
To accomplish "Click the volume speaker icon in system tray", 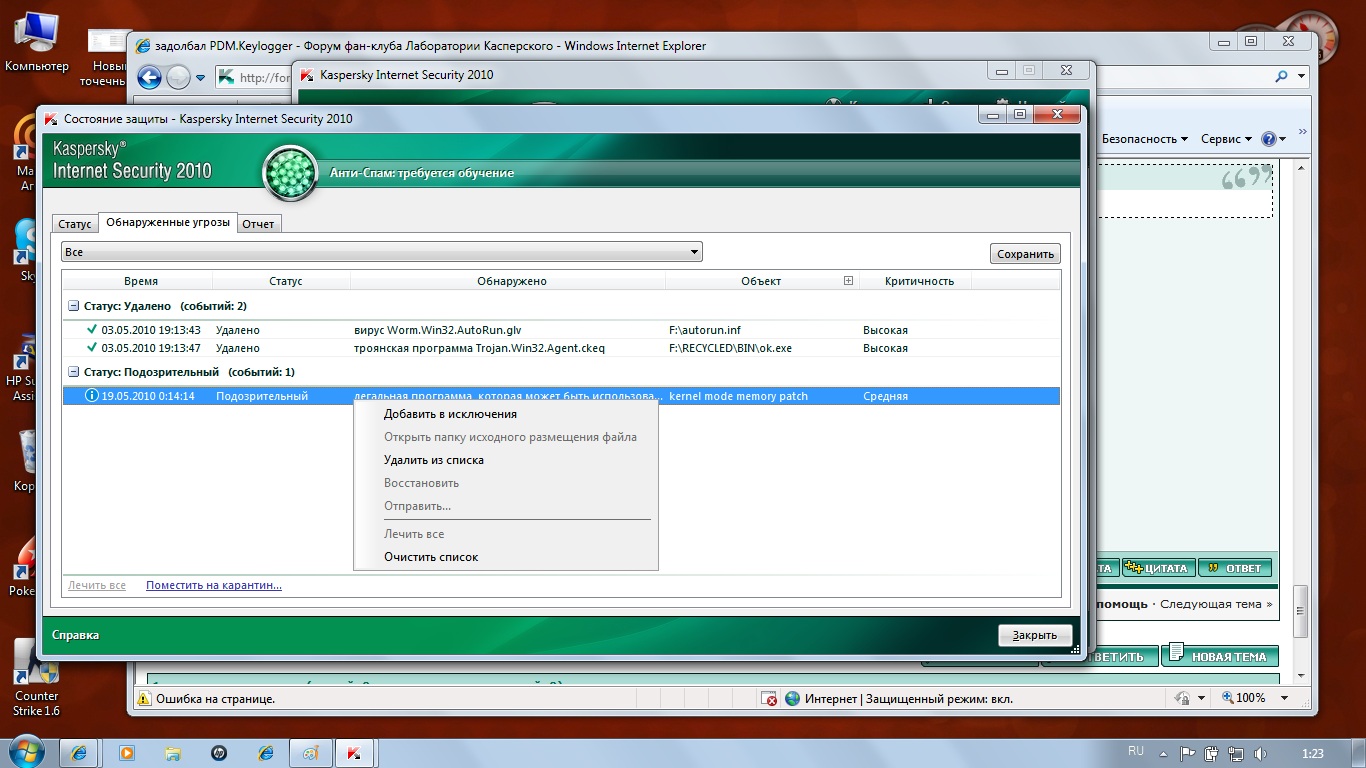I will click(x=1262, y=753).
